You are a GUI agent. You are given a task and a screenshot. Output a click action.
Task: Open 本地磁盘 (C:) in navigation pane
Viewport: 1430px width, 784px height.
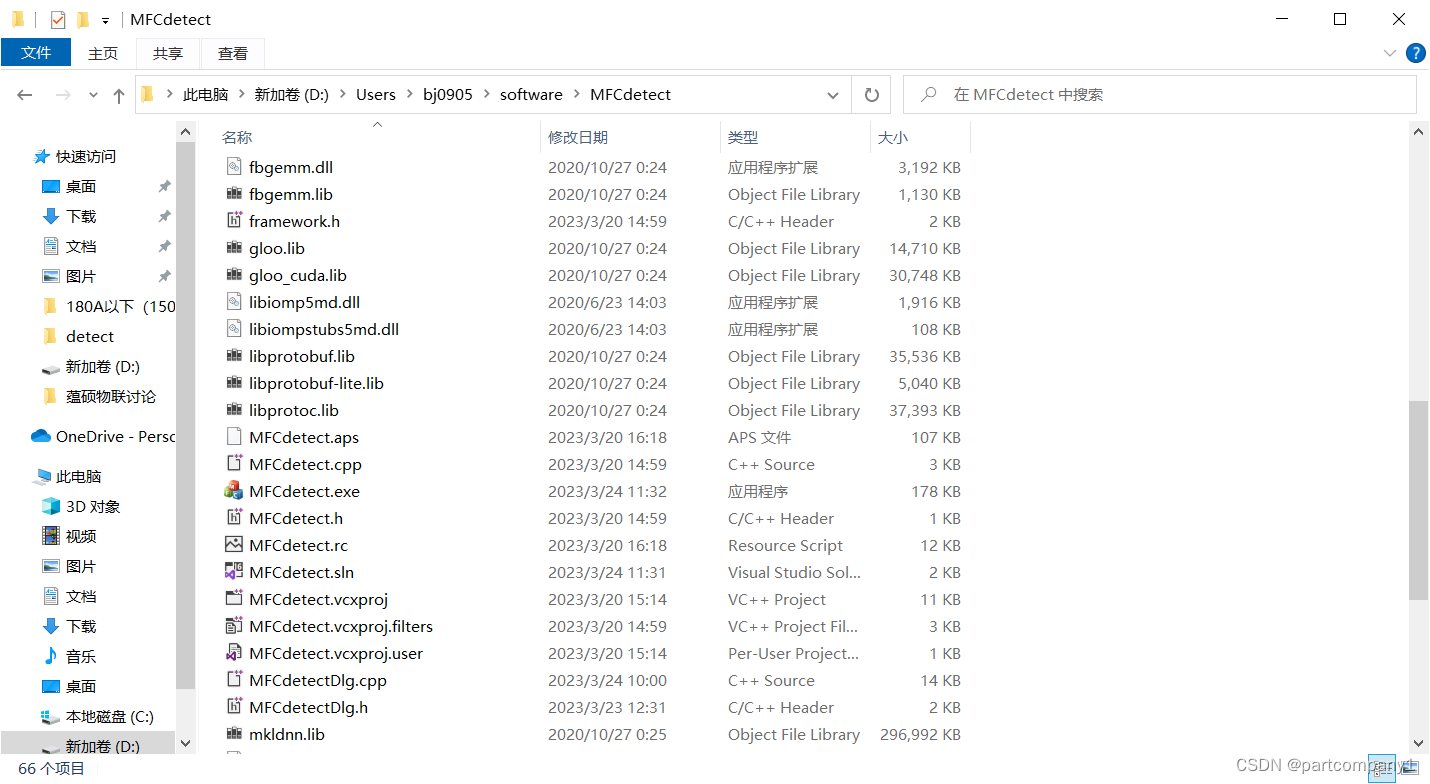tap(97, 716)
